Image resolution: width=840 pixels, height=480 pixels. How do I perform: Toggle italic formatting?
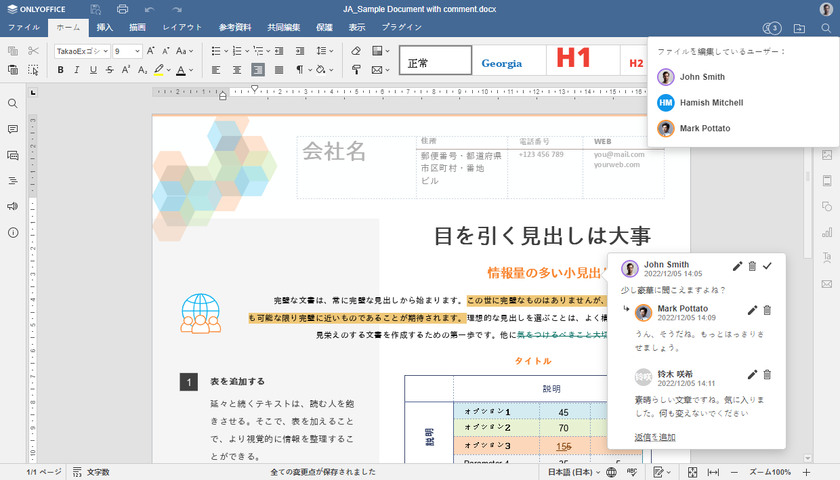[78, 70]
